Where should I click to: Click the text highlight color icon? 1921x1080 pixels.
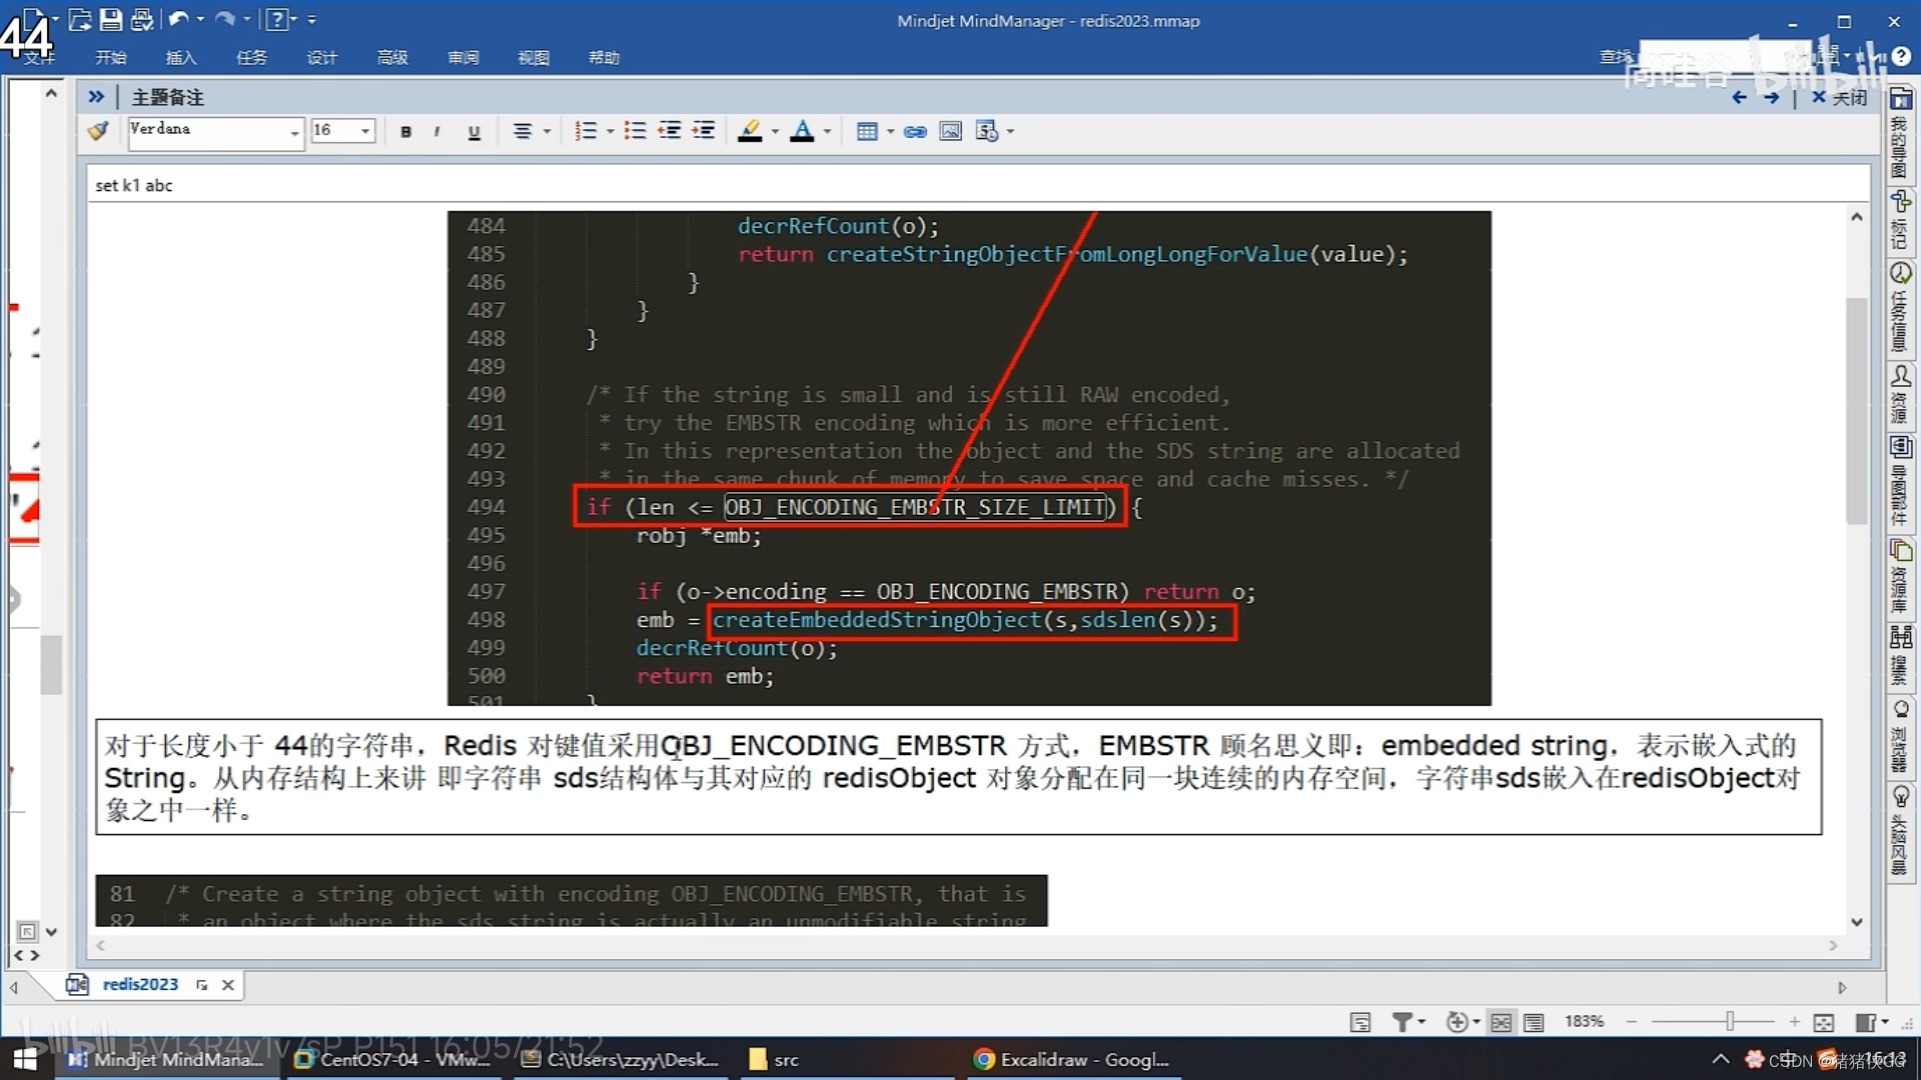click(x=750, y=131)
